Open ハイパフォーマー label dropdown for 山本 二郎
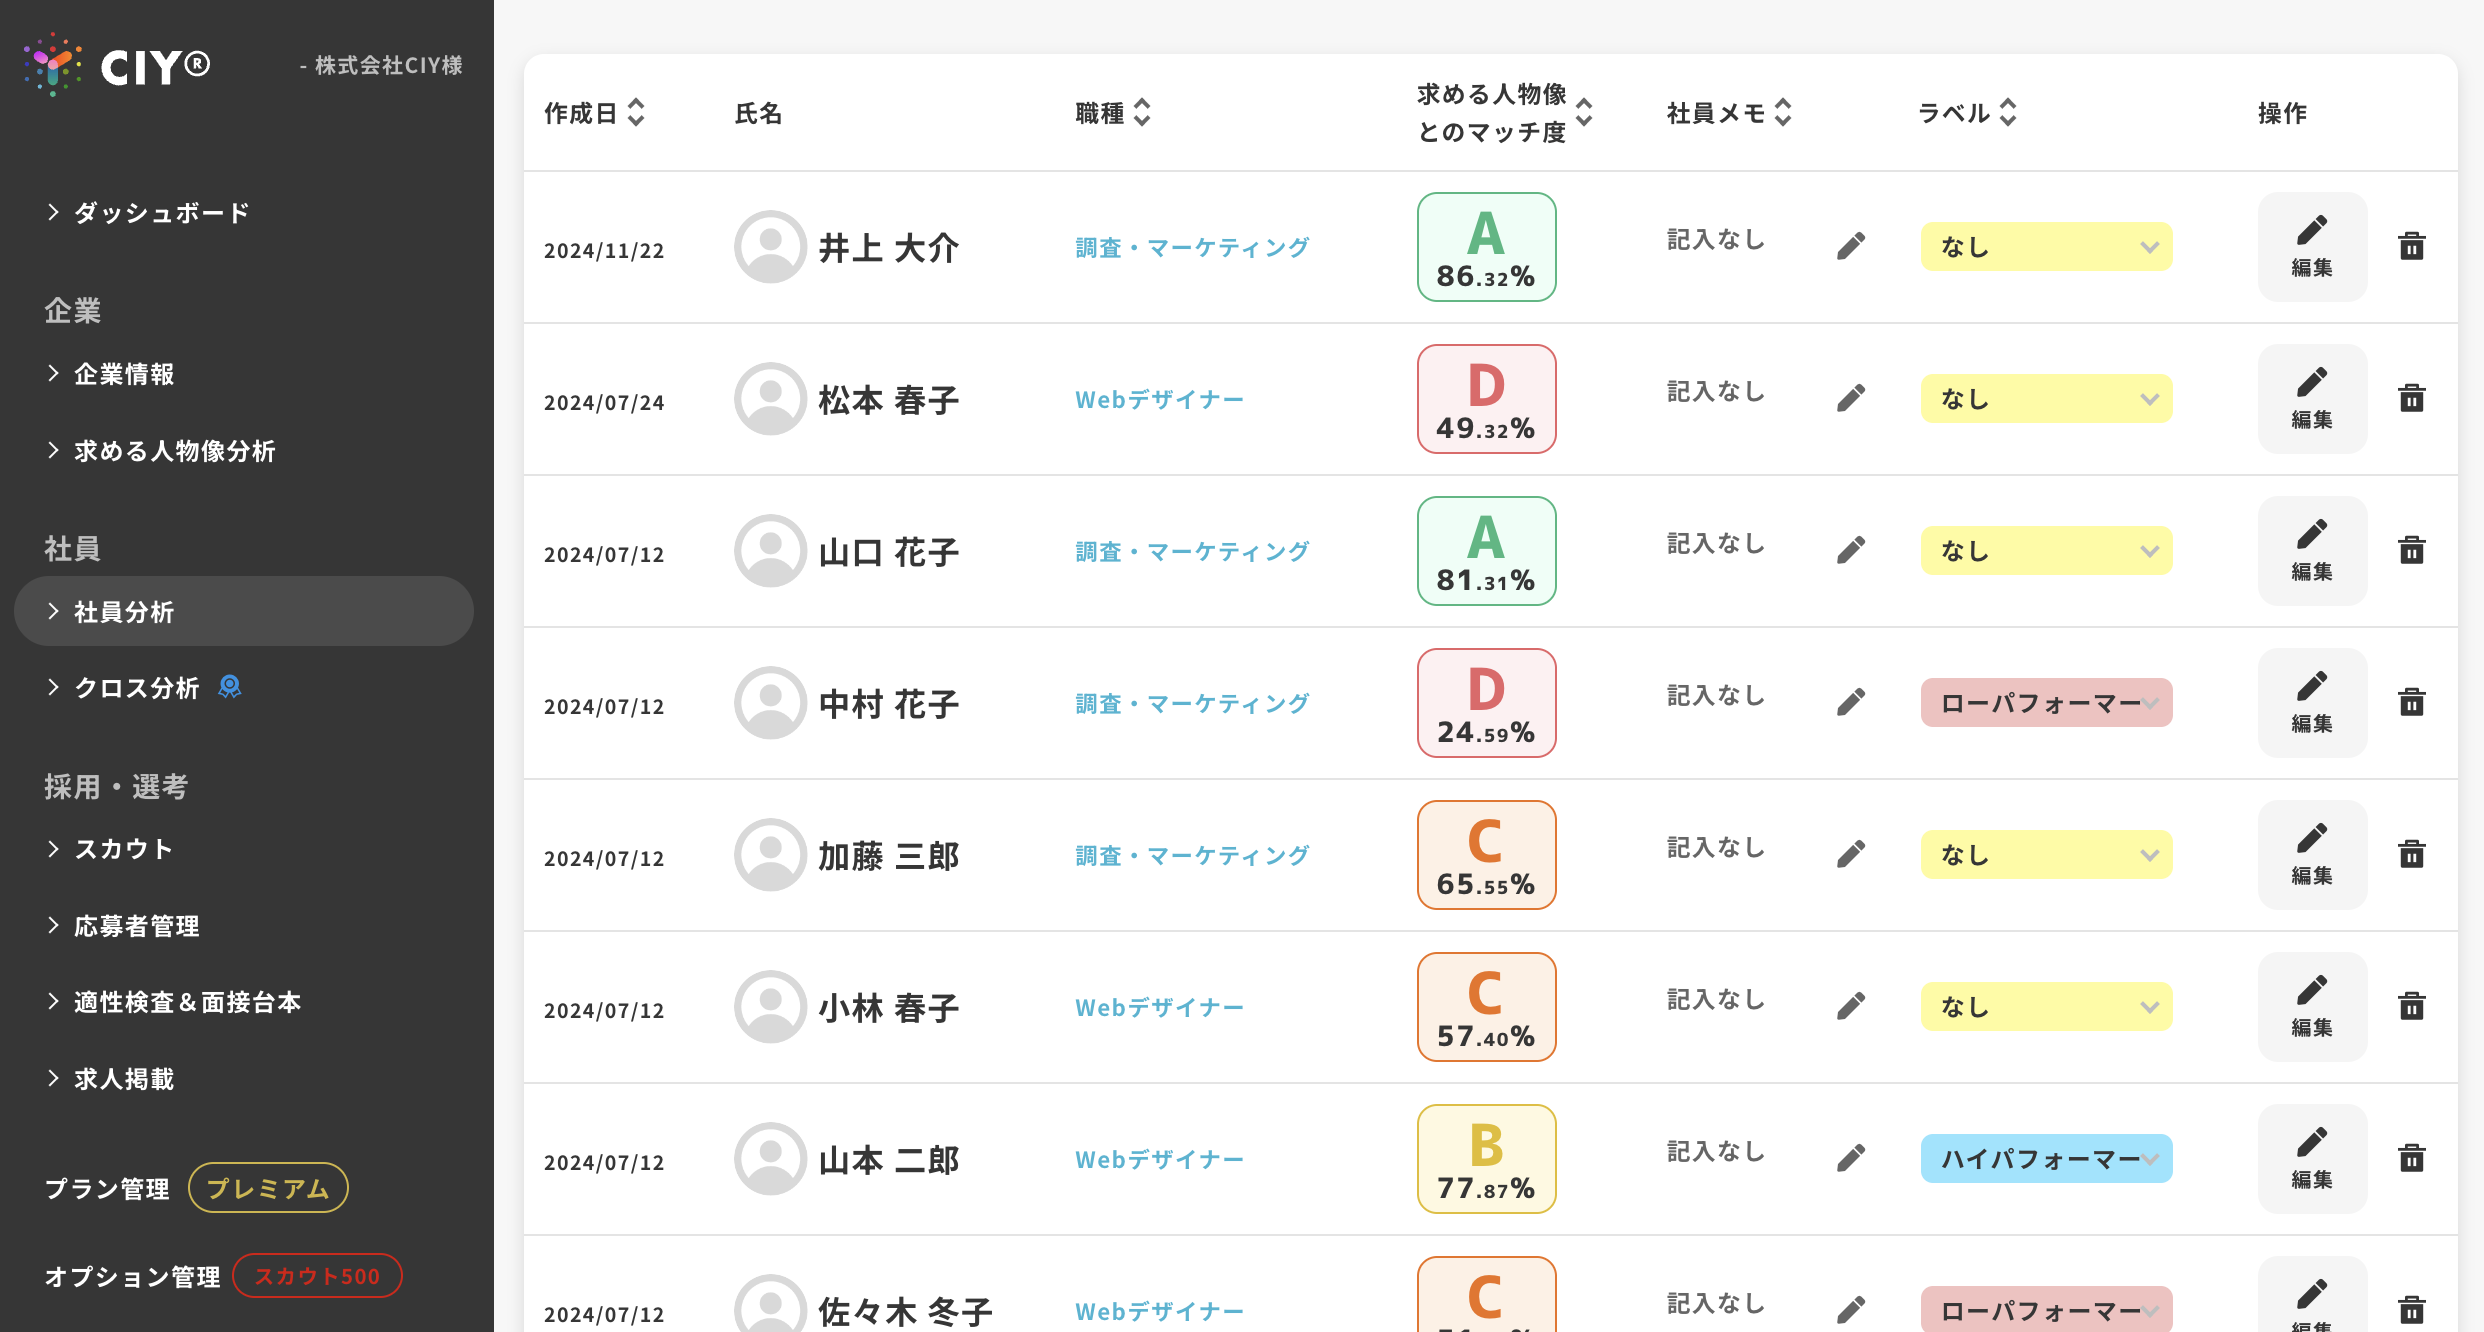The width and height of the screenshot is (2484, 1332). [2046, 1159]
